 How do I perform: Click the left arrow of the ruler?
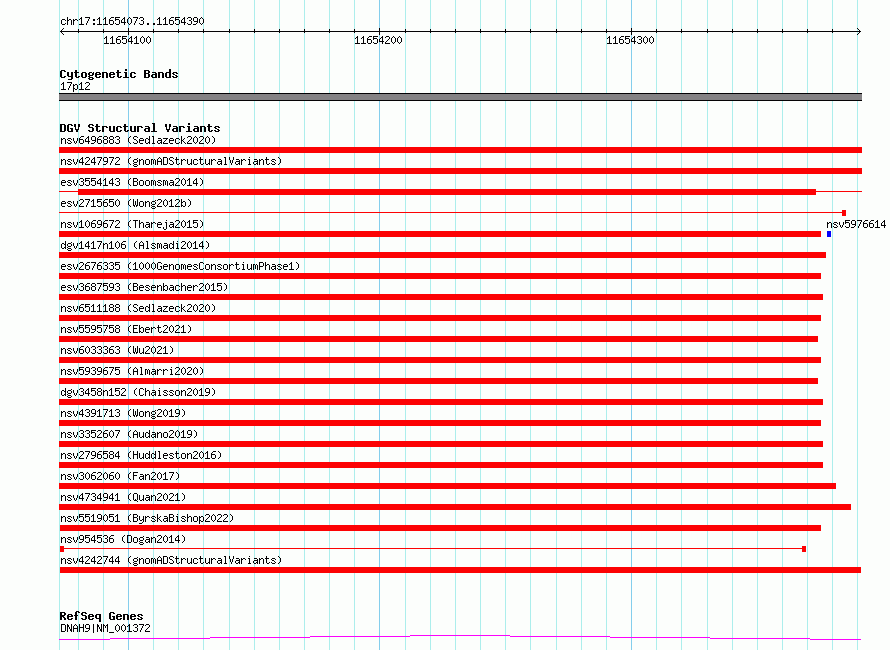pyautogui.click(x=62, y=31)
